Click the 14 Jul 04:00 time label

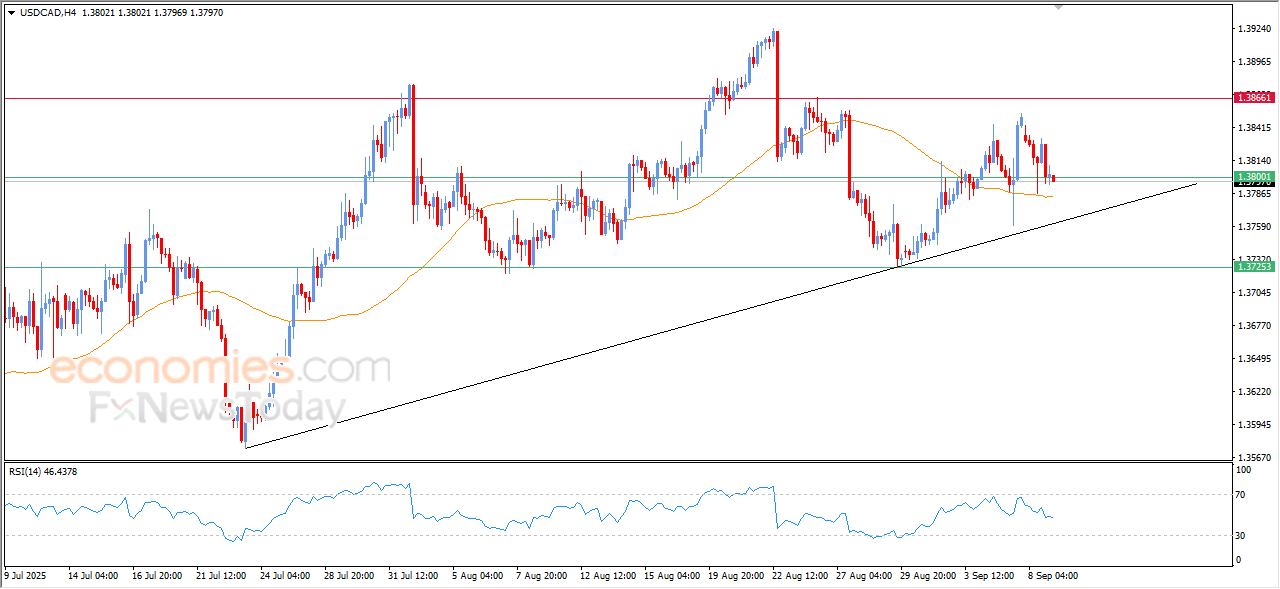[x=93, y=576]
